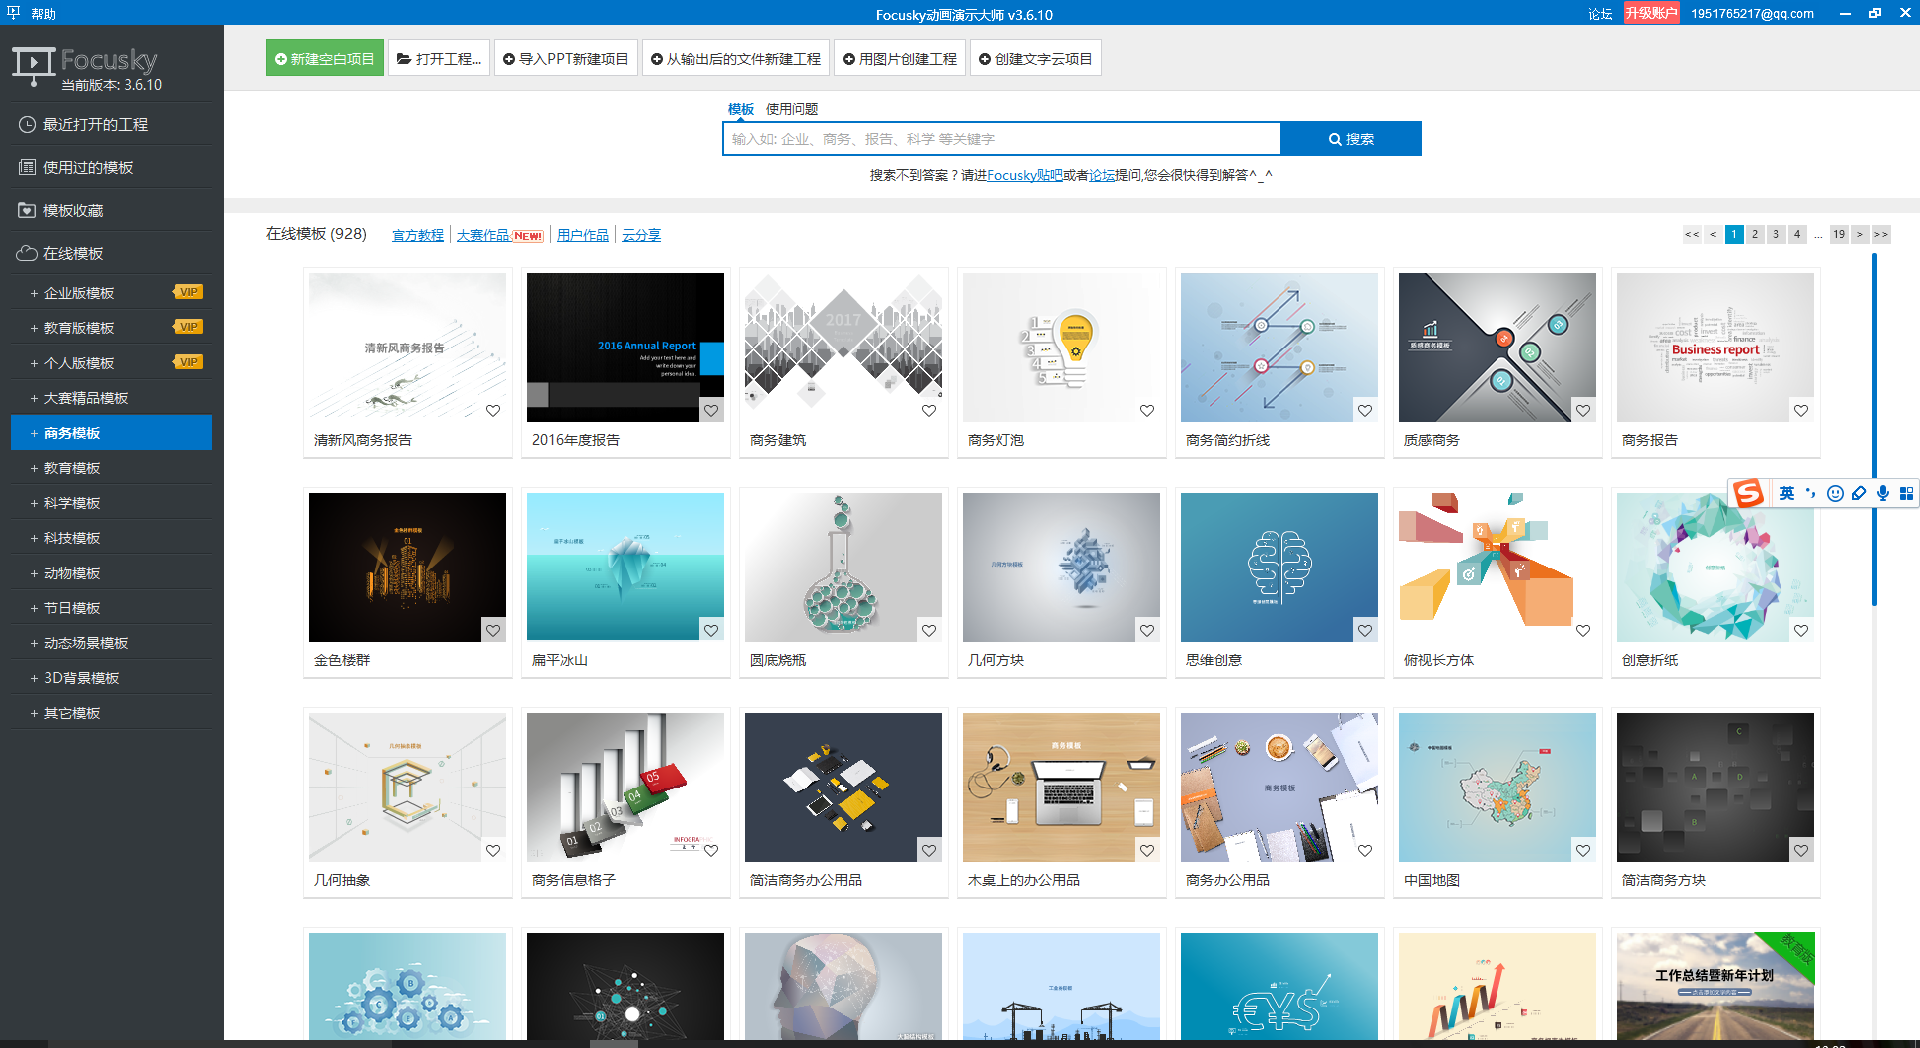Jump to page 19 of templates
Image resolution: width=1920 pixels, height=1048 pixels.
[x=1839, y=234]
